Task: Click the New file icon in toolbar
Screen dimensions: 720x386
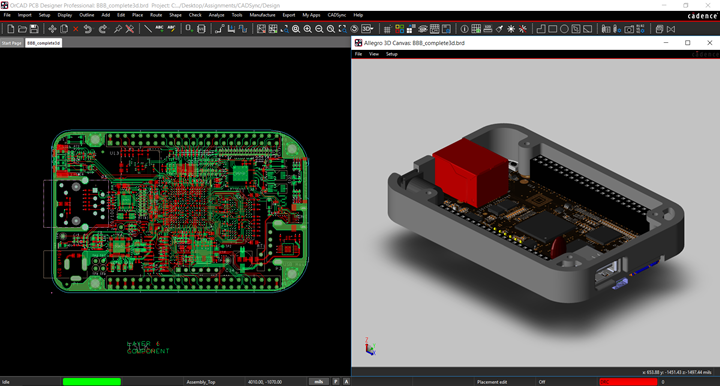Action: tap(11, 29)
